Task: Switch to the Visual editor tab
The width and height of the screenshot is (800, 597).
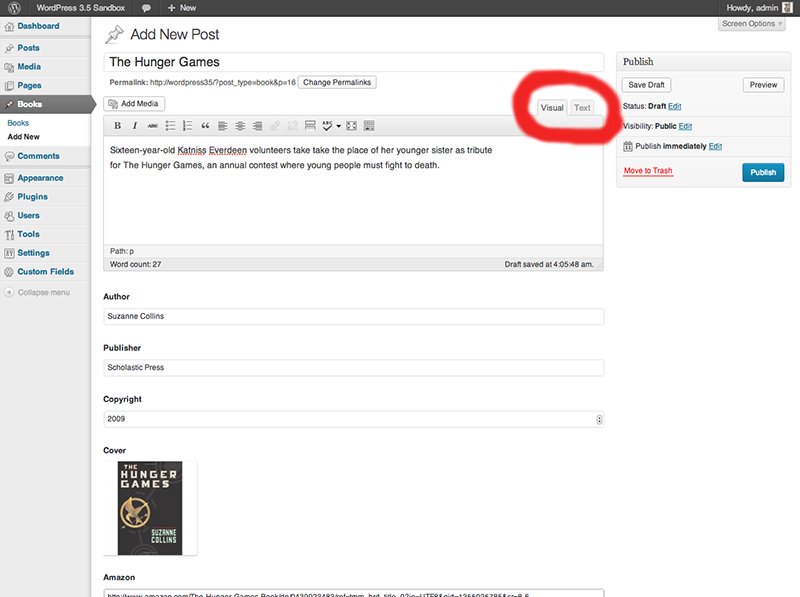Action: click(552, 108)
